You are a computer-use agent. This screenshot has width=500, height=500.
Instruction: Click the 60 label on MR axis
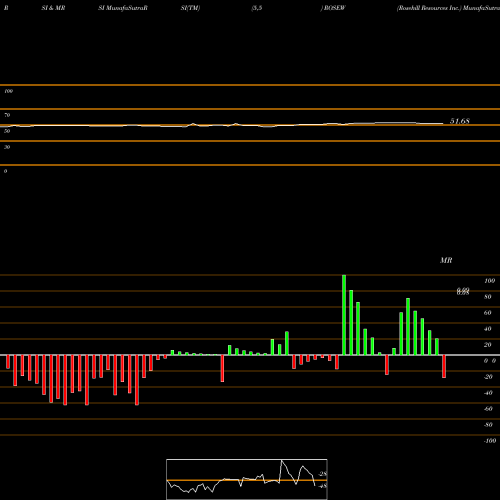click(x=488, y=313)
